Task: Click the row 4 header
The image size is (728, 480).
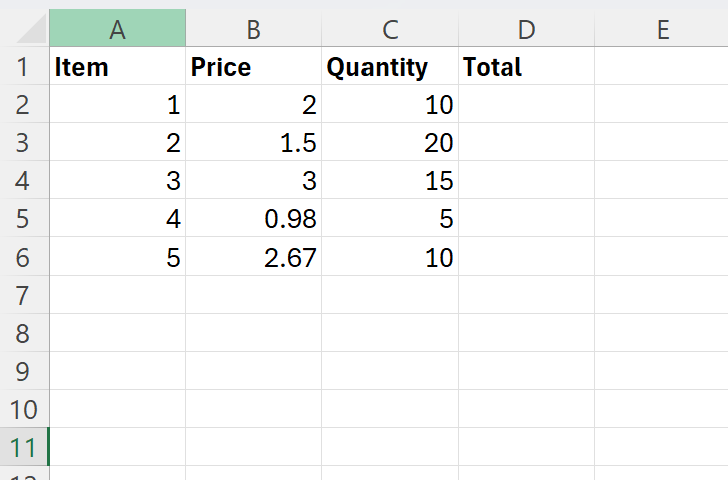Action: click(x=23, y=181)
